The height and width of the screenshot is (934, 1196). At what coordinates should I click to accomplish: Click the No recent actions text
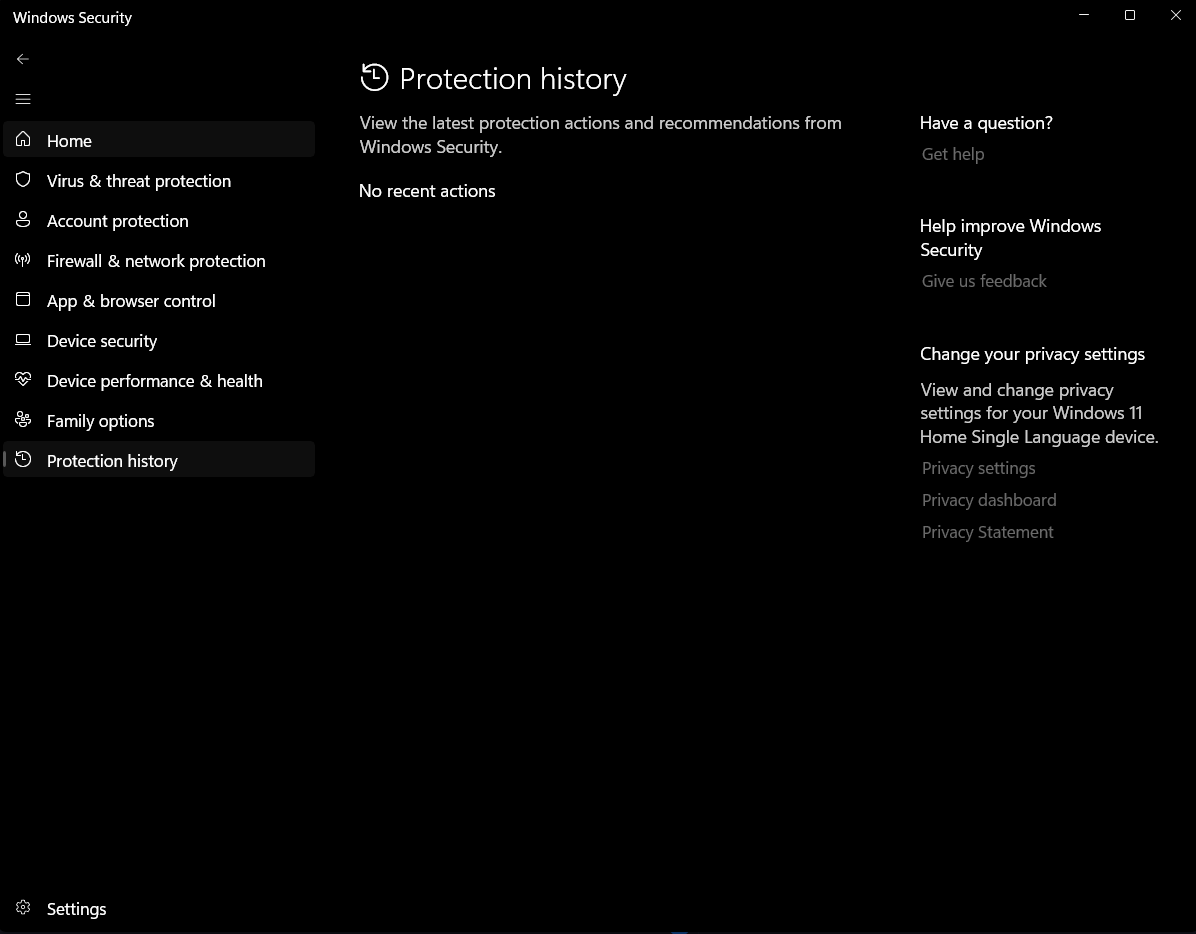pyautogui.click(x=427, y=191)
